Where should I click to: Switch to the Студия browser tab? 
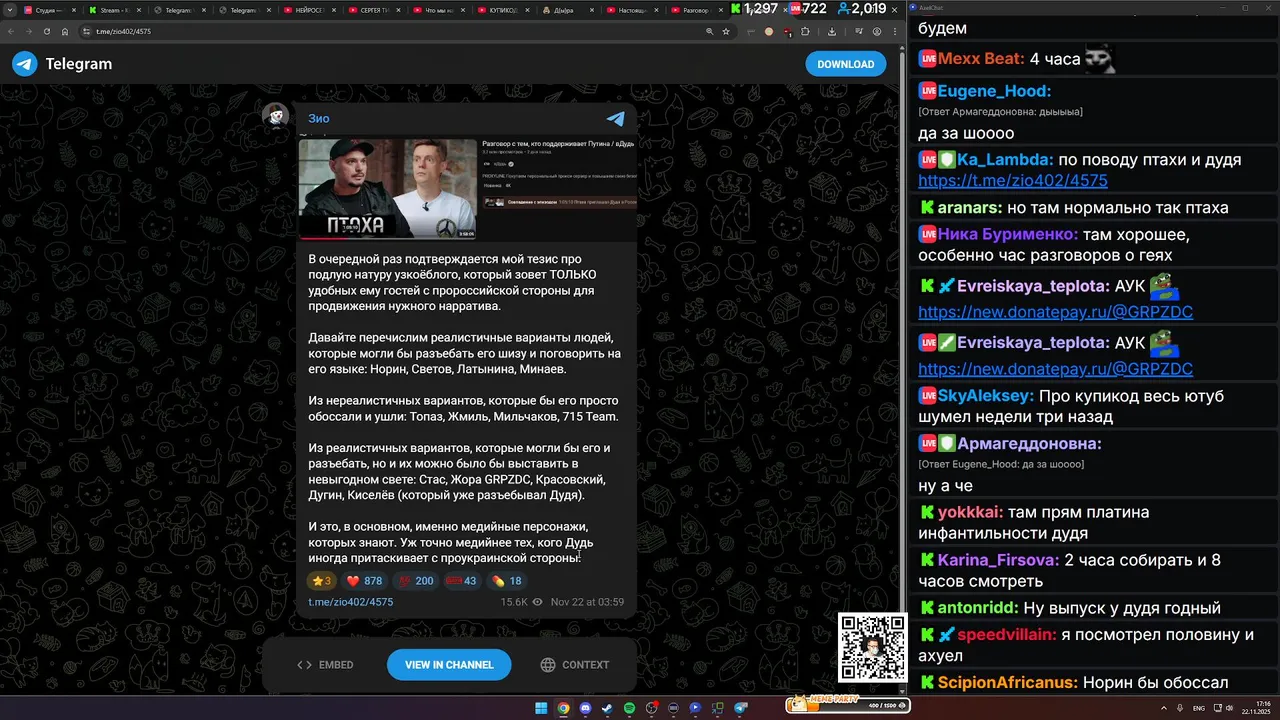[x=48, y=9]
